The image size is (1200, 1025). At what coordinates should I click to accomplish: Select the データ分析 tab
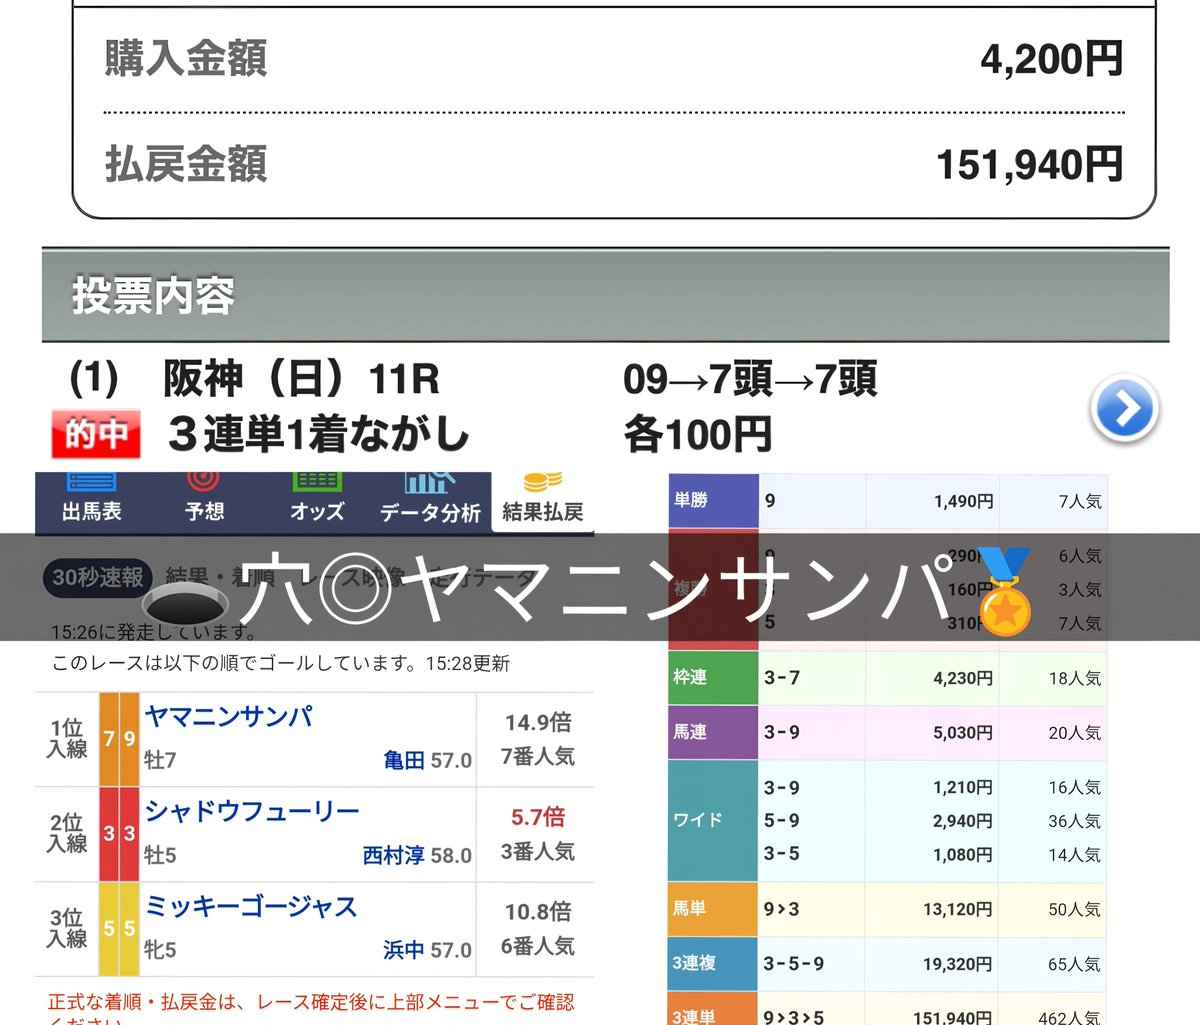(x=430, y=502)
